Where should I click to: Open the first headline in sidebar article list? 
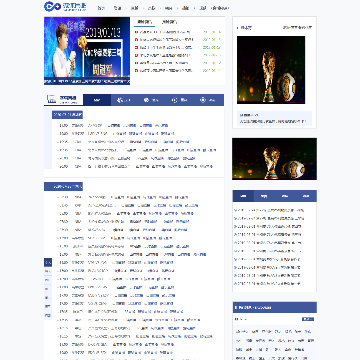coord(269,210)
